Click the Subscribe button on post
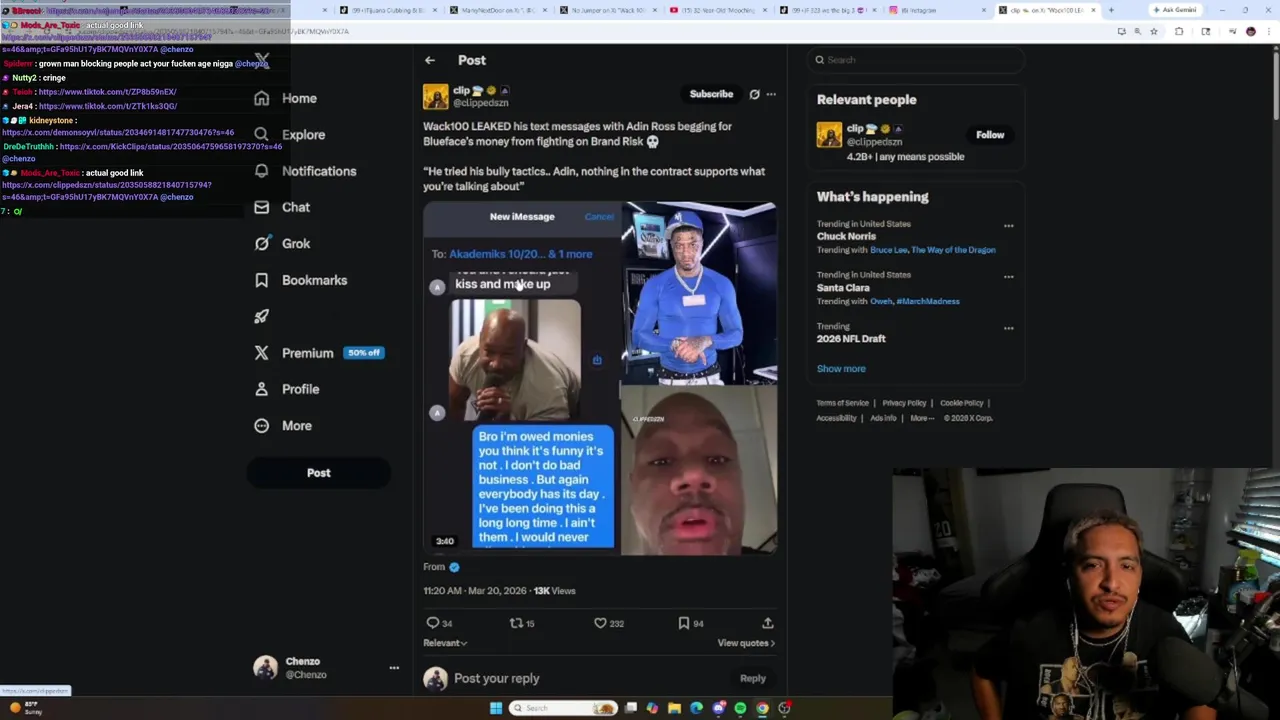 tap(711, 94)
